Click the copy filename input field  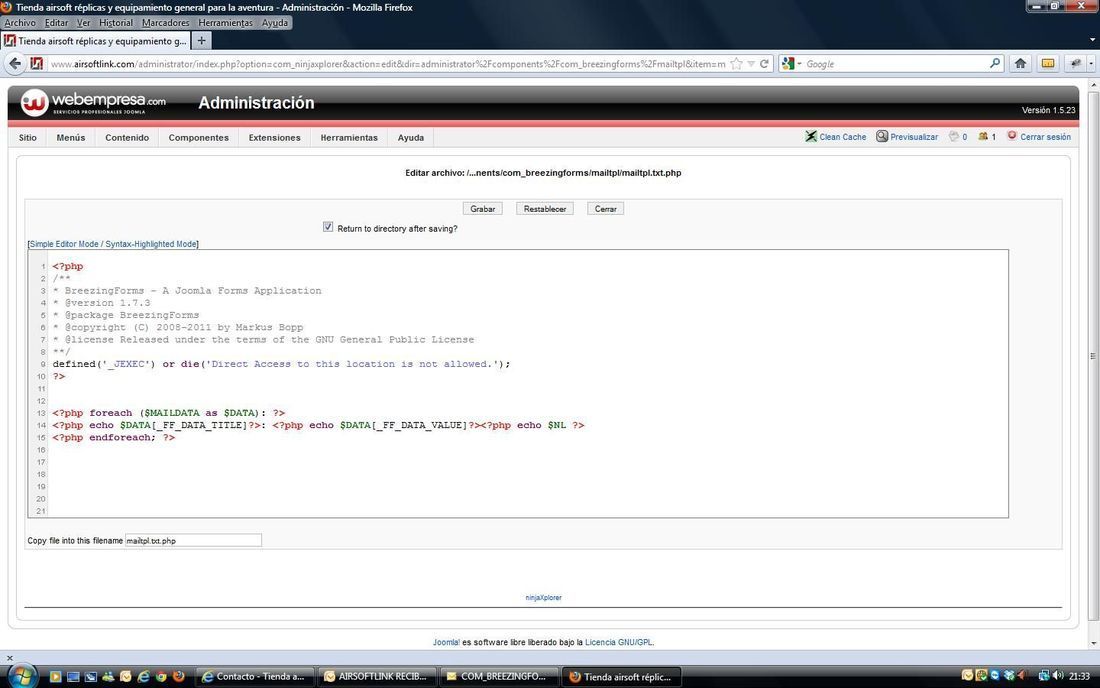194,541
